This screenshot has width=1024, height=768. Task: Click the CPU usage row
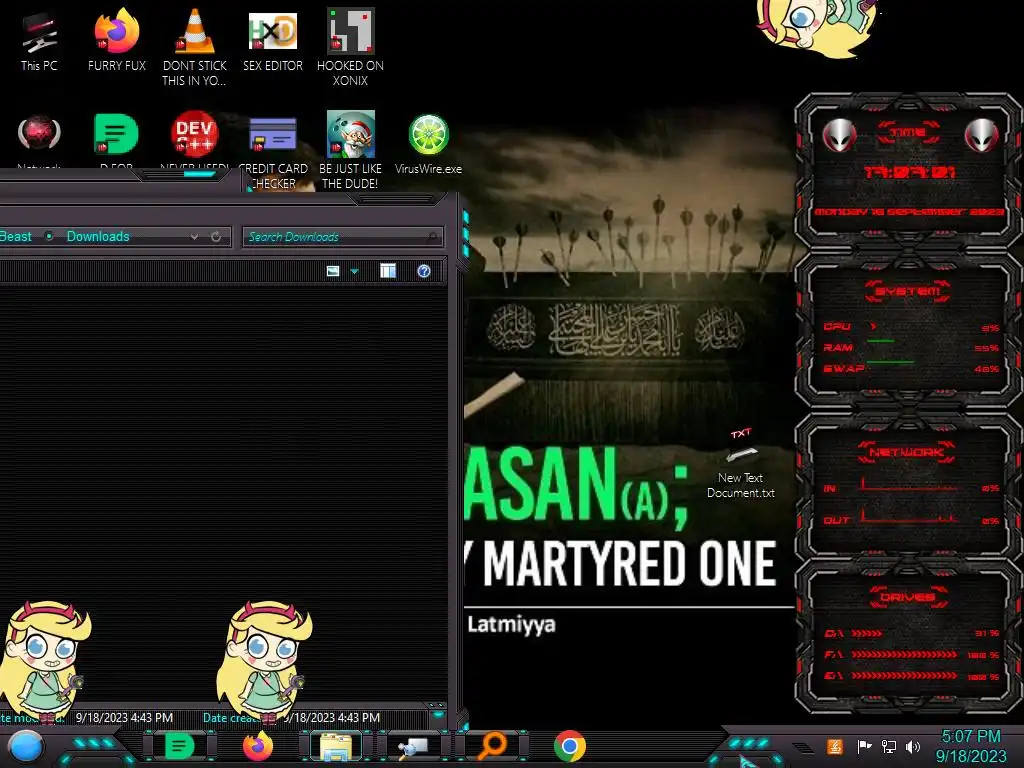pyautogui.click(x=911, y=327)
